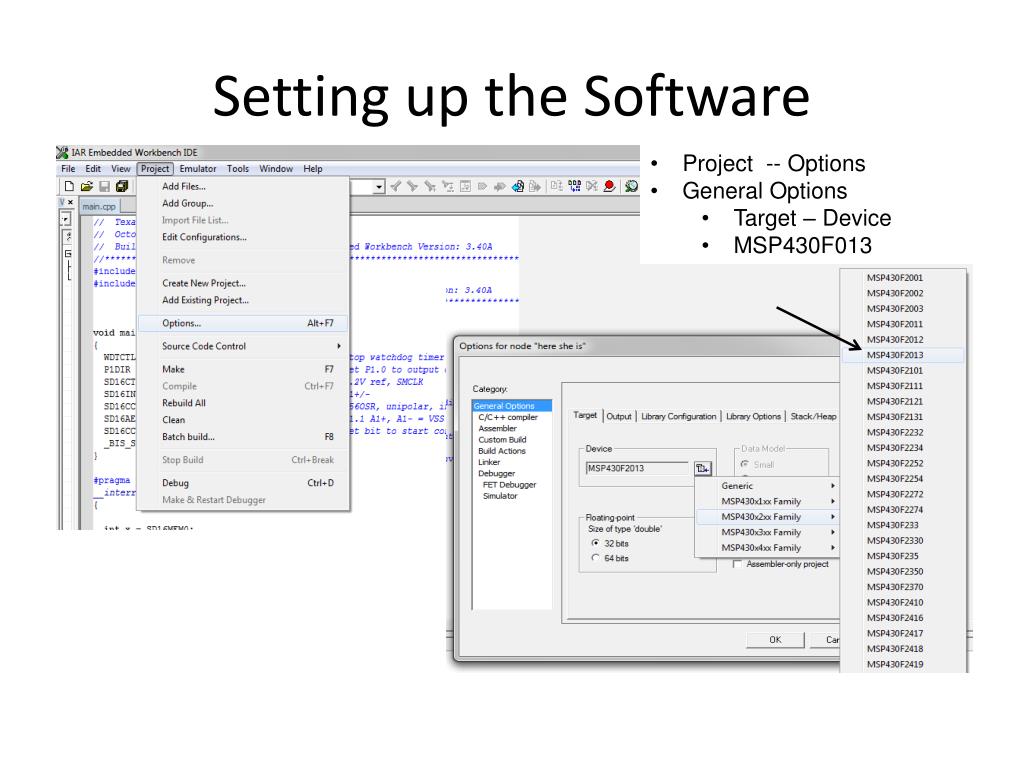Close the workspace pane with X

[71, 202]
